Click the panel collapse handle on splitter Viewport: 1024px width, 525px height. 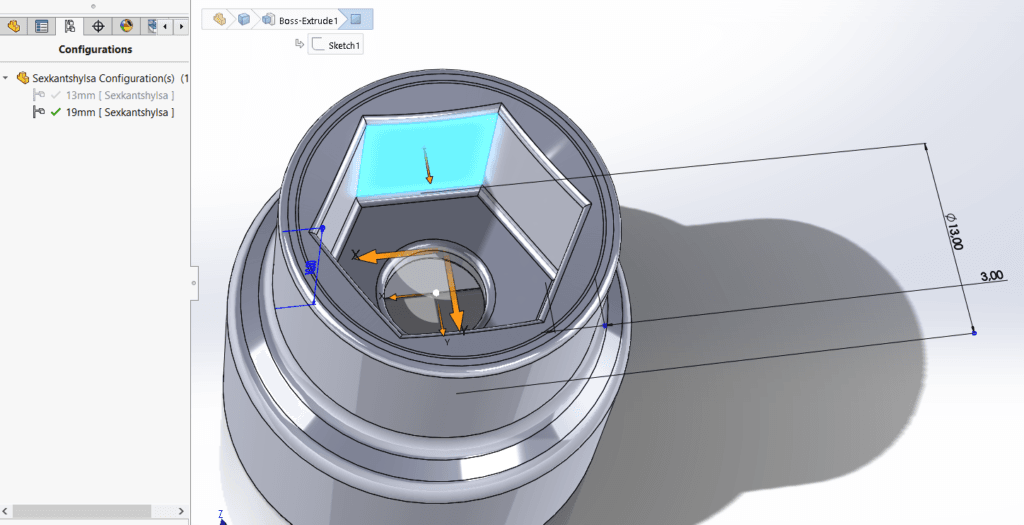coord(193,283)
